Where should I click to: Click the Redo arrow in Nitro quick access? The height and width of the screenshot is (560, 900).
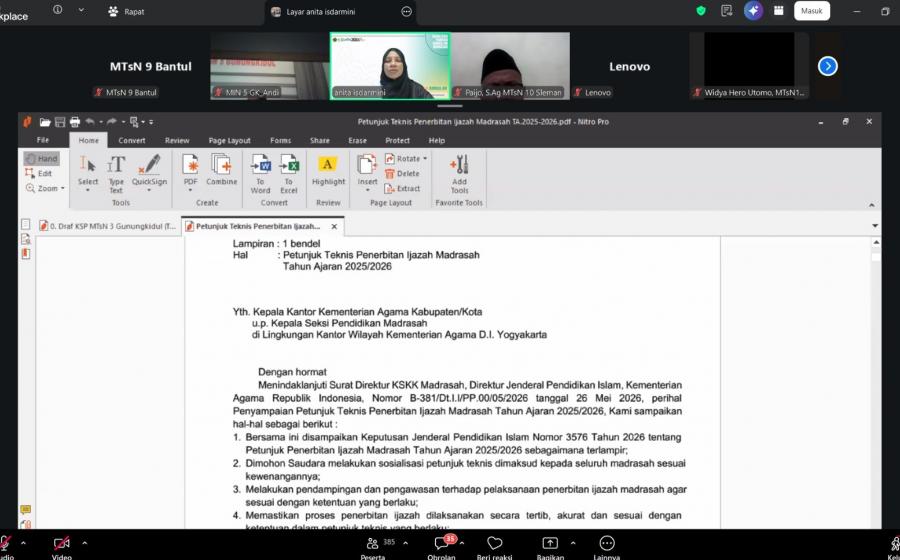click(x=112, y=122)
